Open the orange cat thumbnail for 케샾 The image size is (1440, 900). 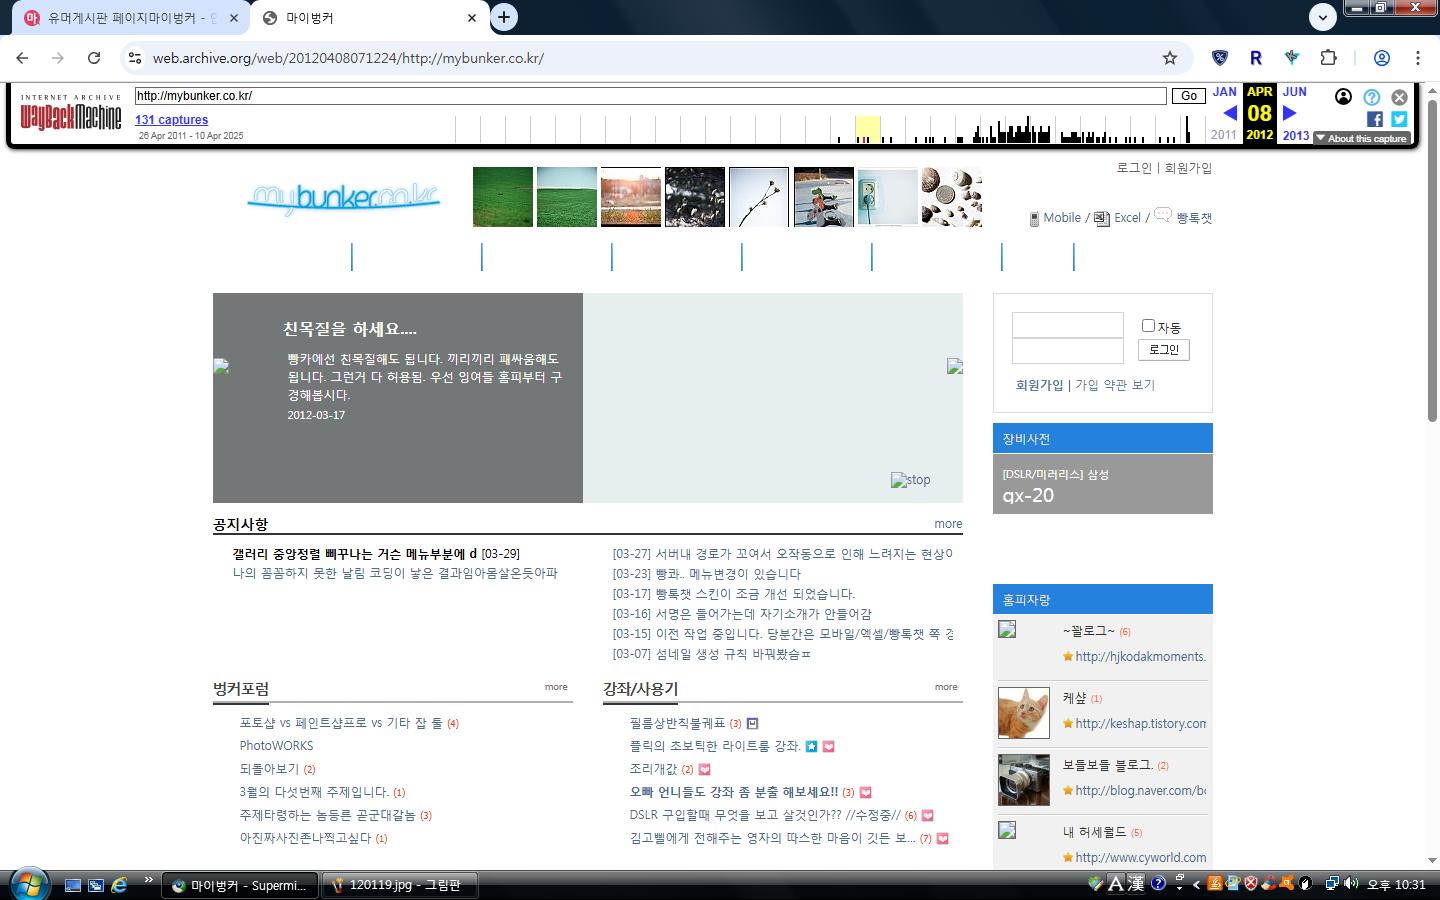[1024, 713]
